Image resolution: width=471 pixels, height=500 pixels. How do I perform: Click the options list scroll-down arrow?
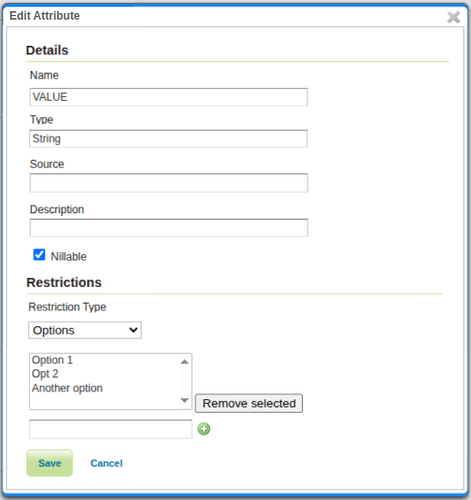[184, 400]
